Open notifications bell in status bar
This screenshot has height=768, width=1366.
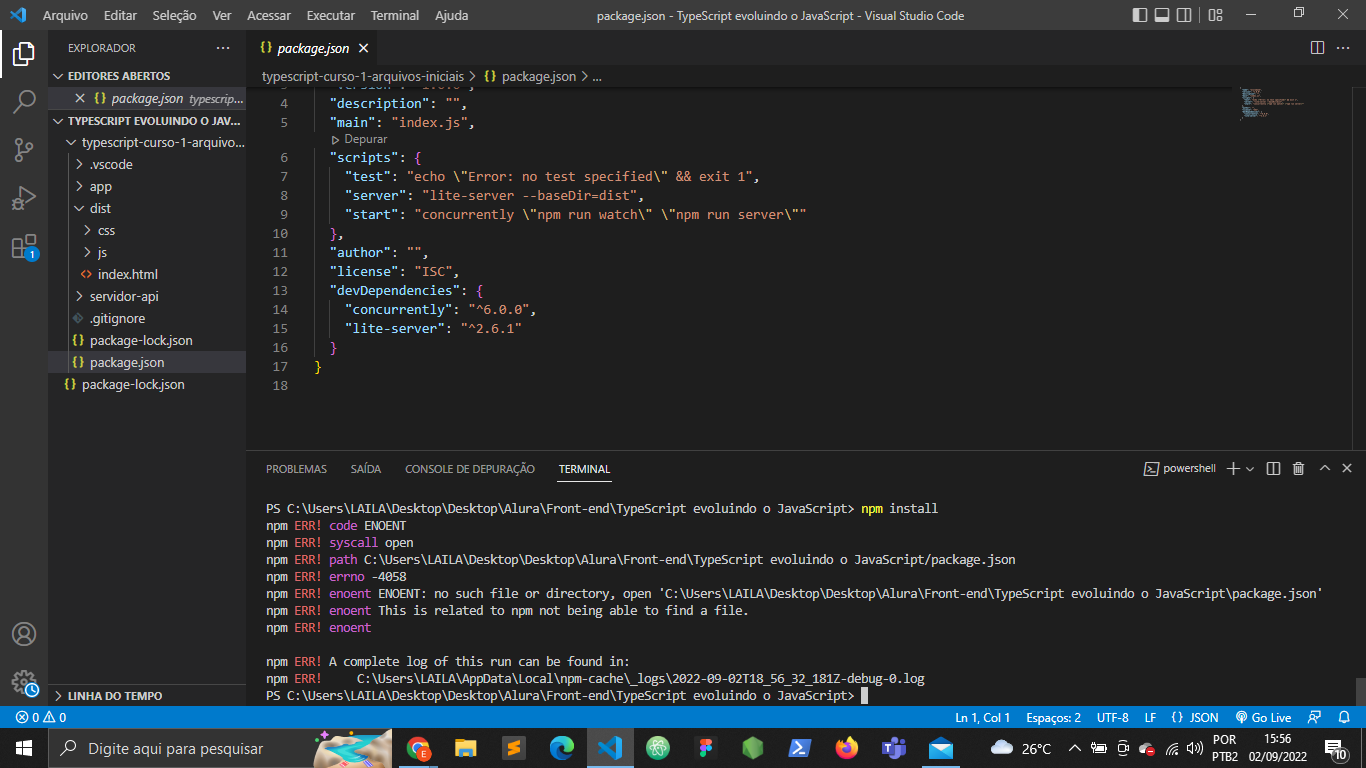(x=1345, y=717)
